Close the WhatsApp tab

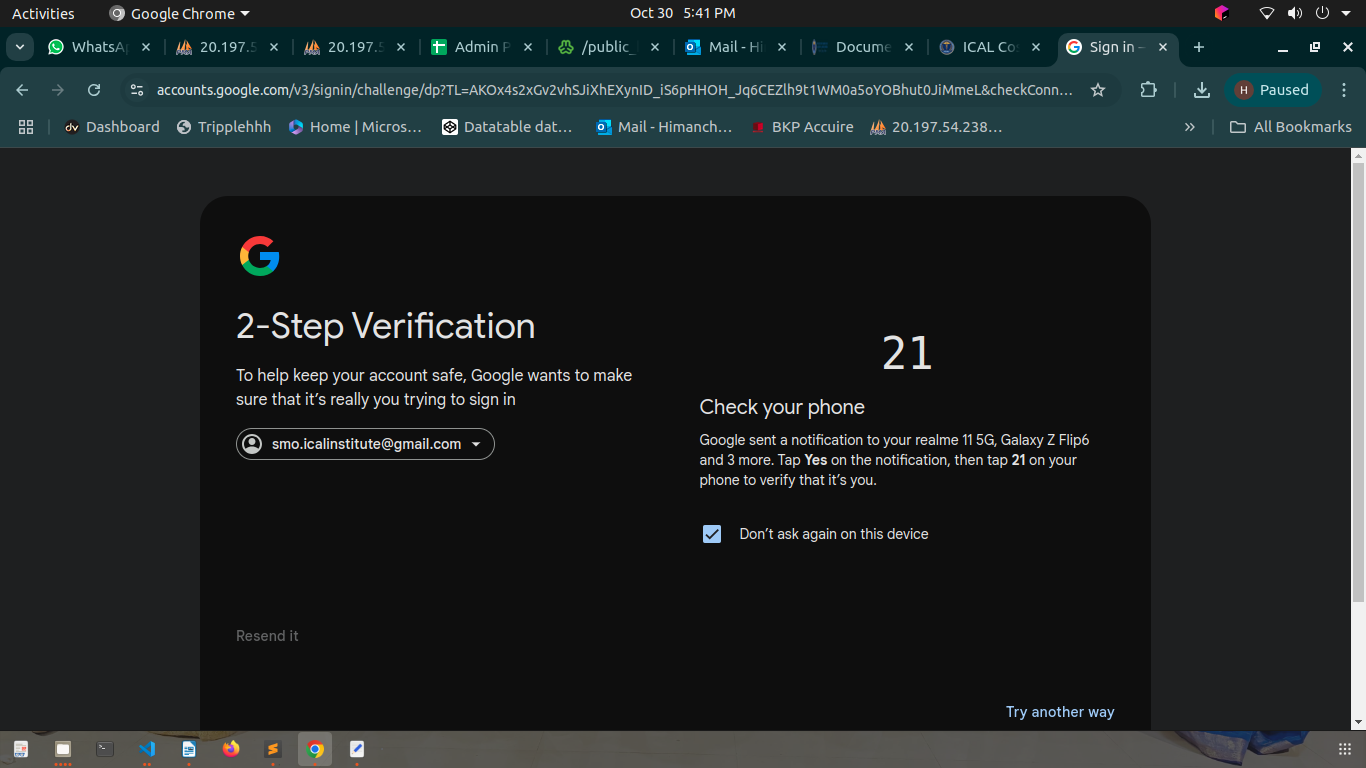coord(146,47)
